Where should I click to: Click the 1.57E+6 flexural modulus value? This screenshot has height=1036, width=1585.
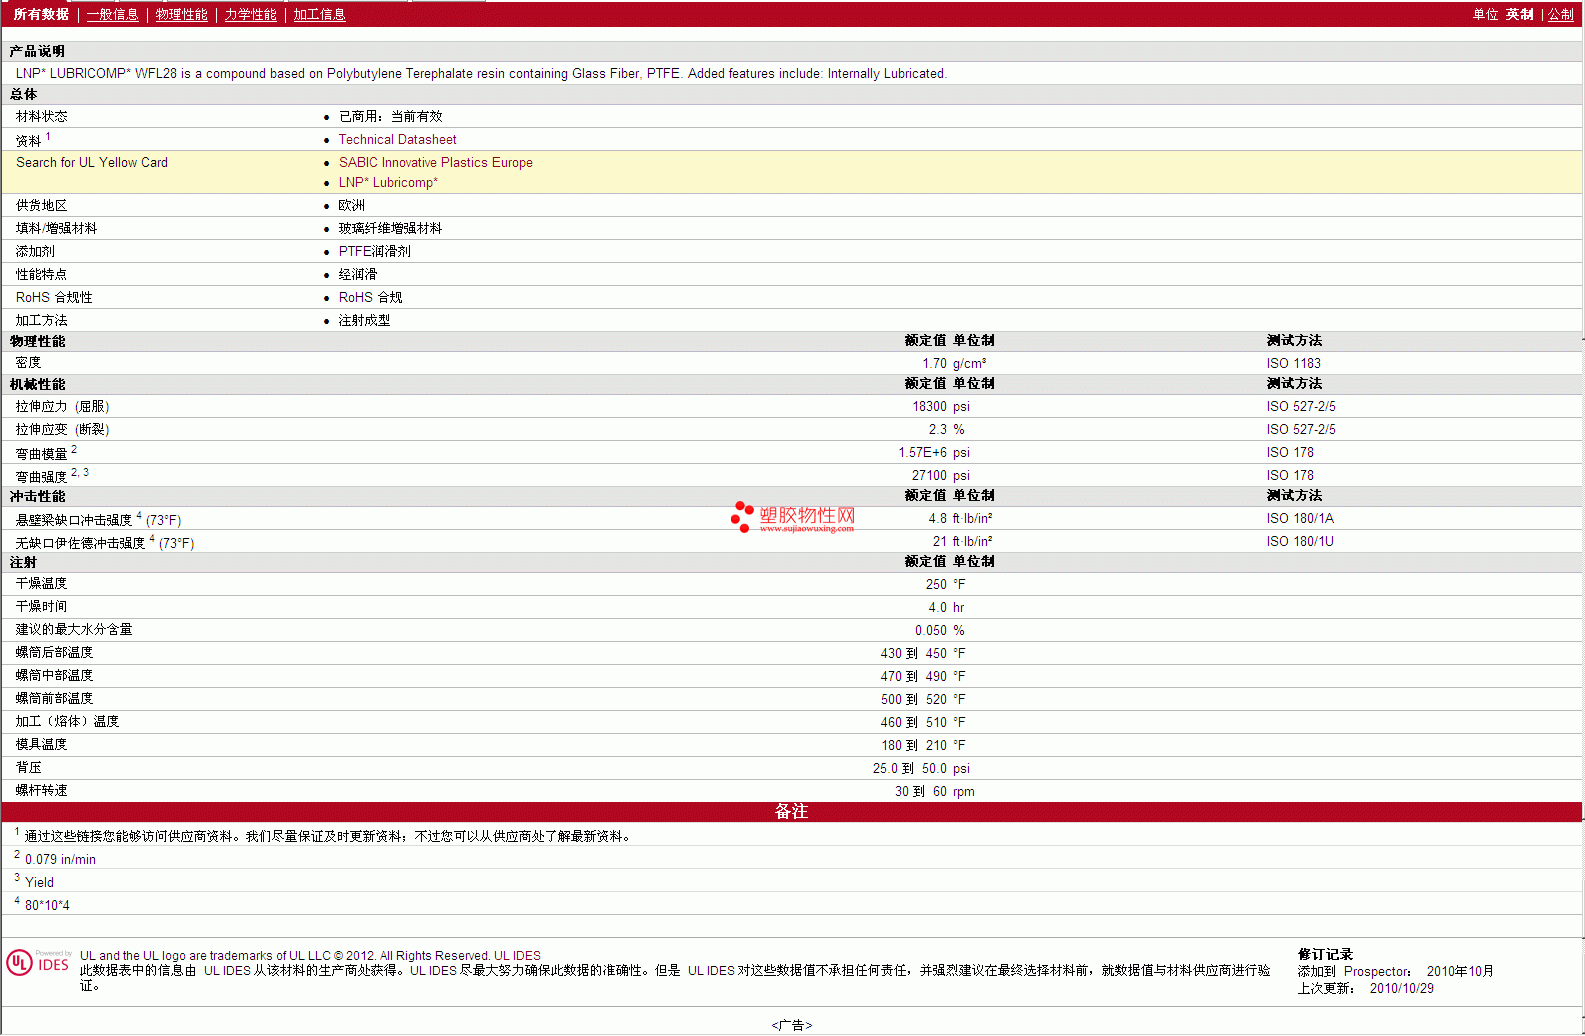tap(922, 453)
